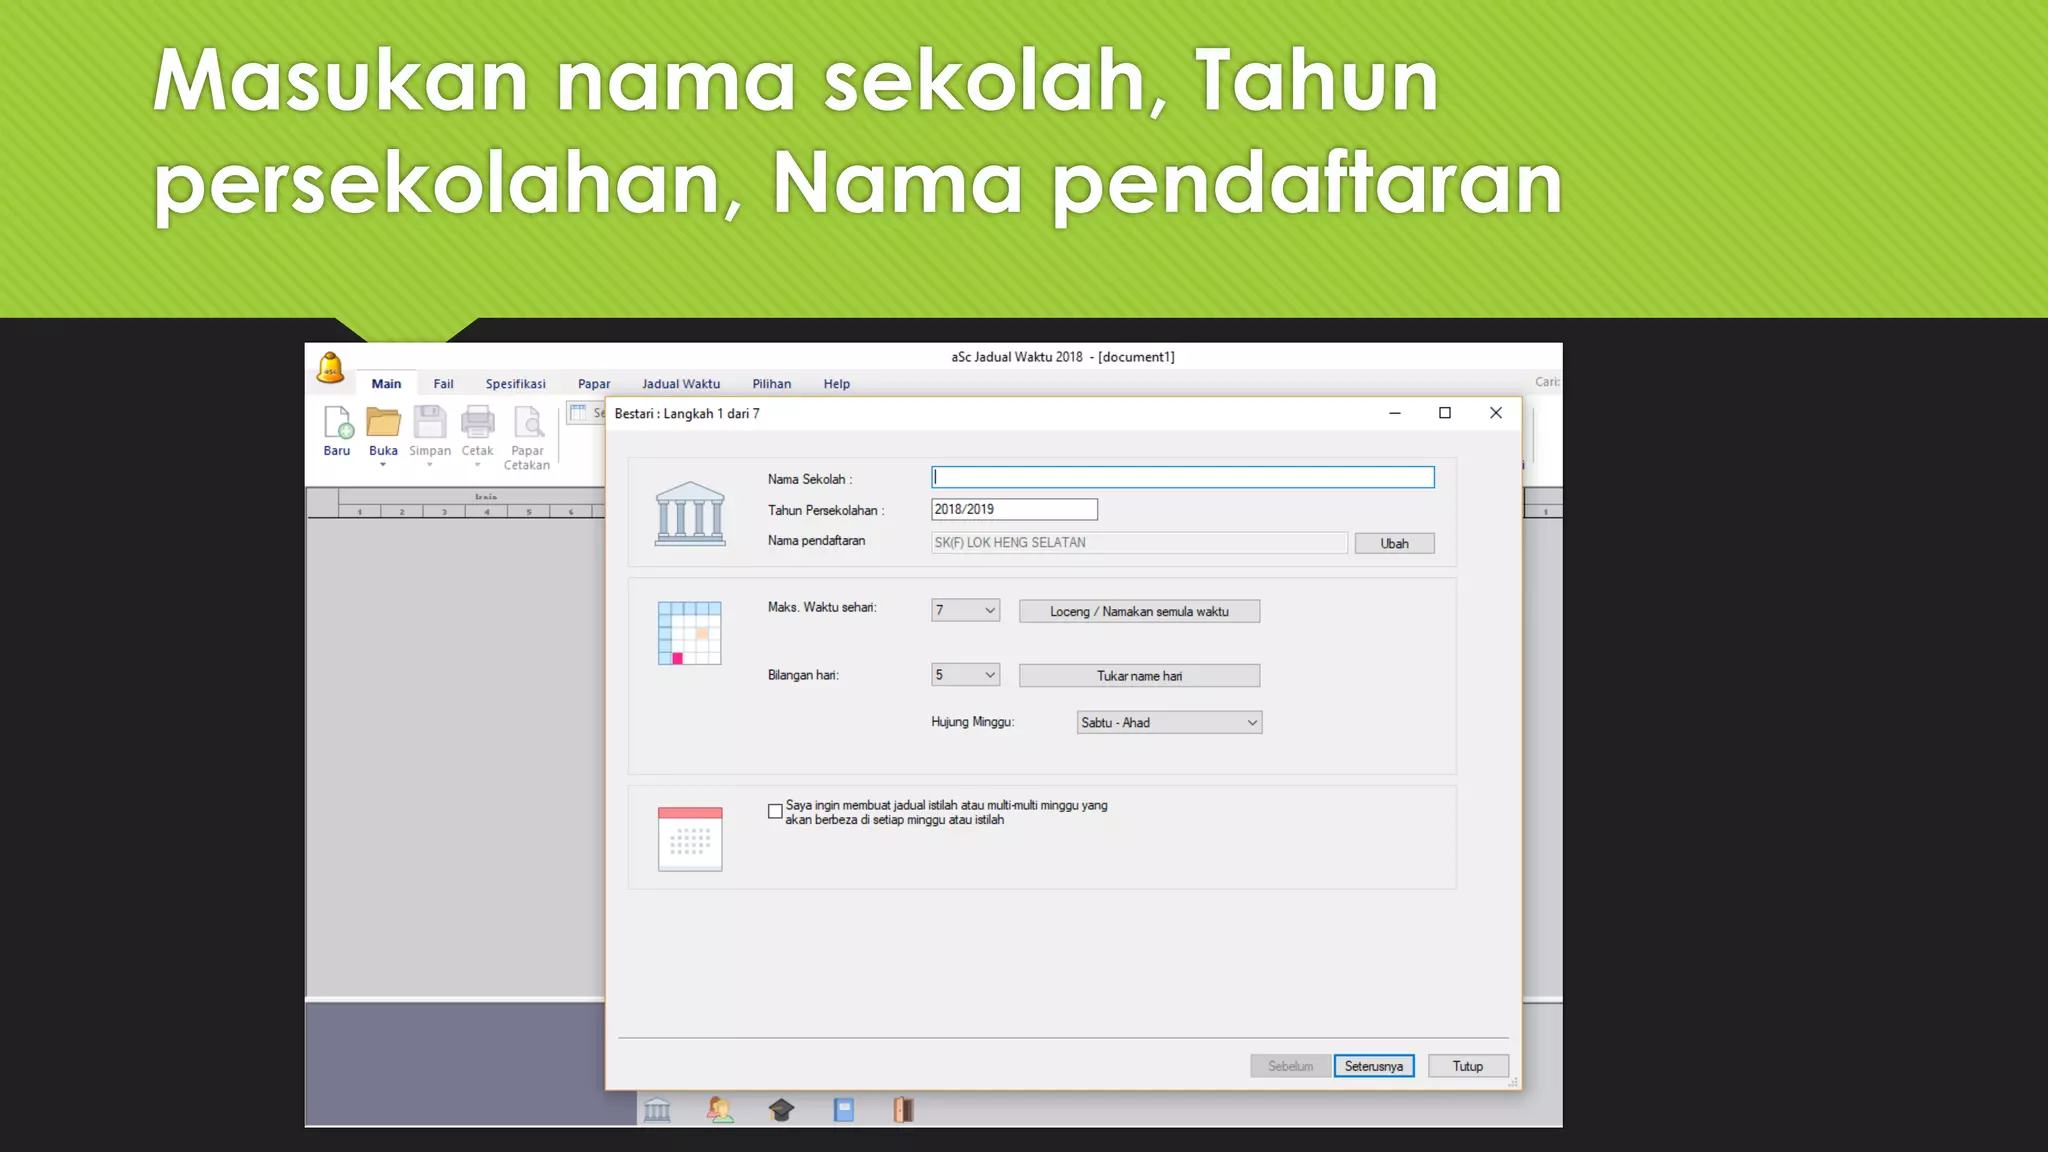Screen dimensions: 2048x1152
Task: Click the school building icon in bottom toolbar
Action: pyautogui.click(x=657, y=1110)
